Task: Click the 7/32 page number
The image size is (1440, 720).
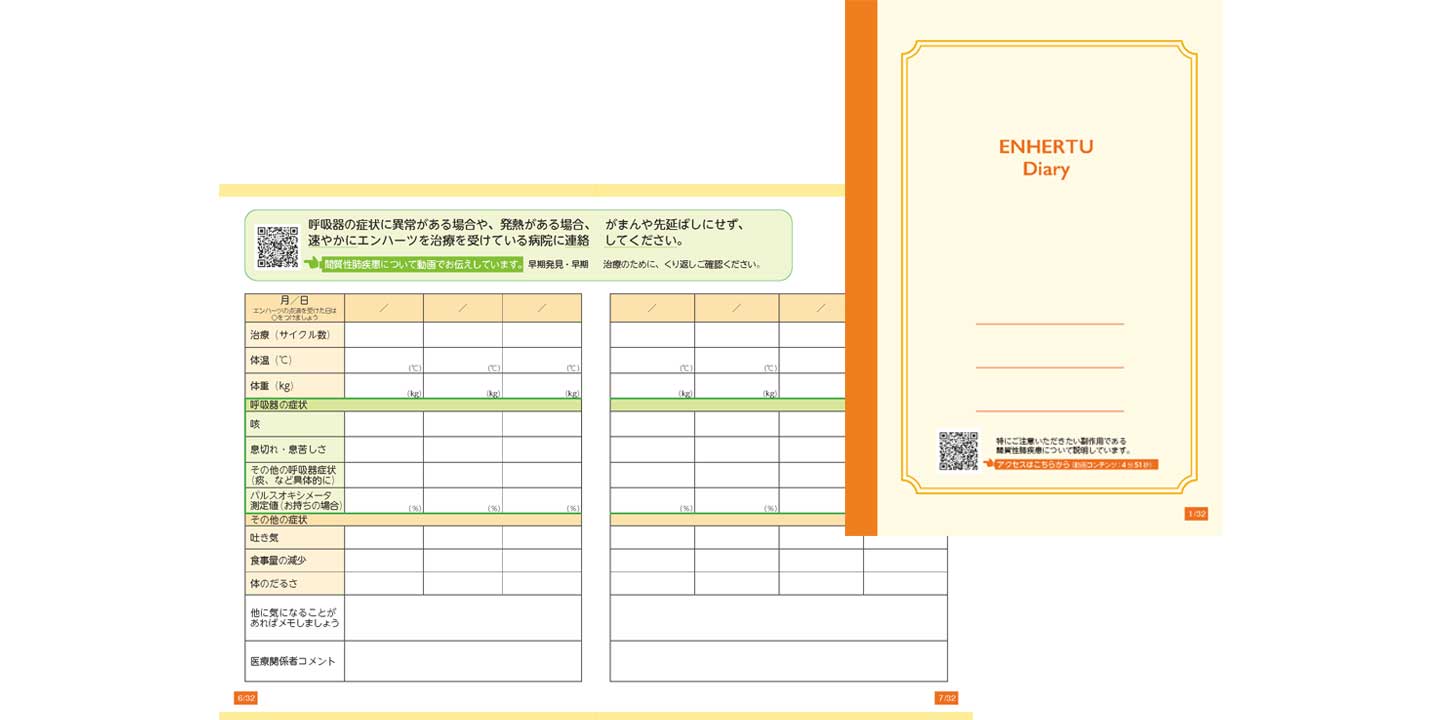Action: pyautogui.click(x=947, y=698)
